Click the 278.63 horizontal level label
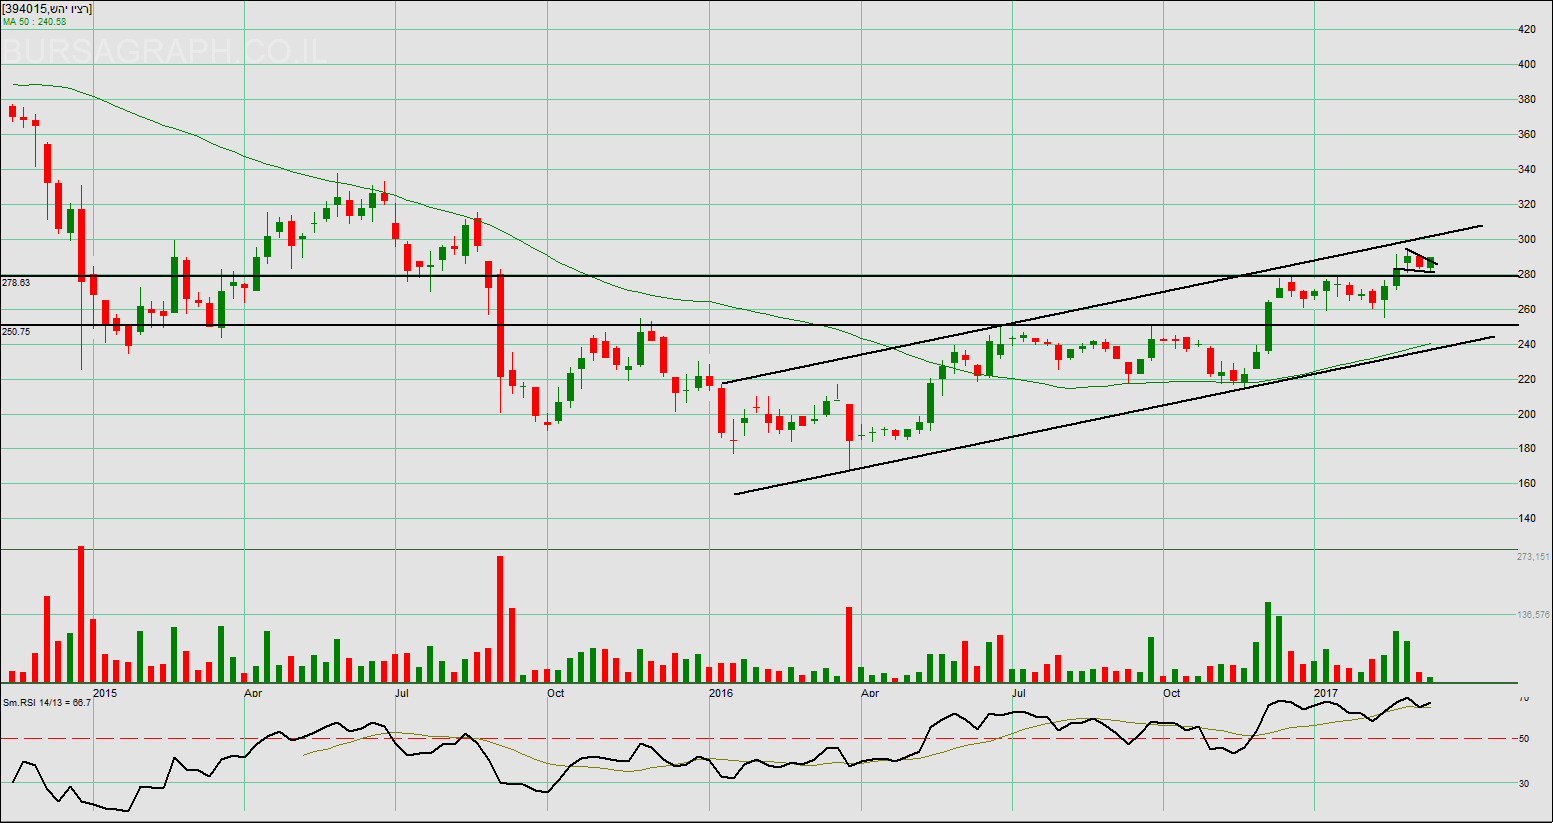The image size is (1553, 823). 16,283
